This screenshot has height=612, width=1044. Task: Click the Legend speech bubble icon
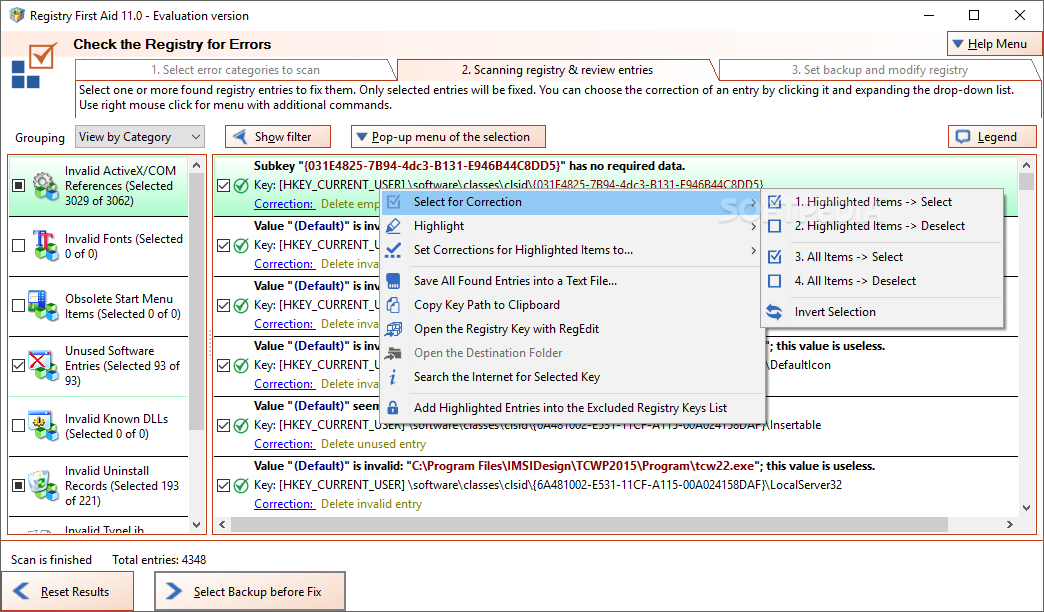tap(963, 137)
